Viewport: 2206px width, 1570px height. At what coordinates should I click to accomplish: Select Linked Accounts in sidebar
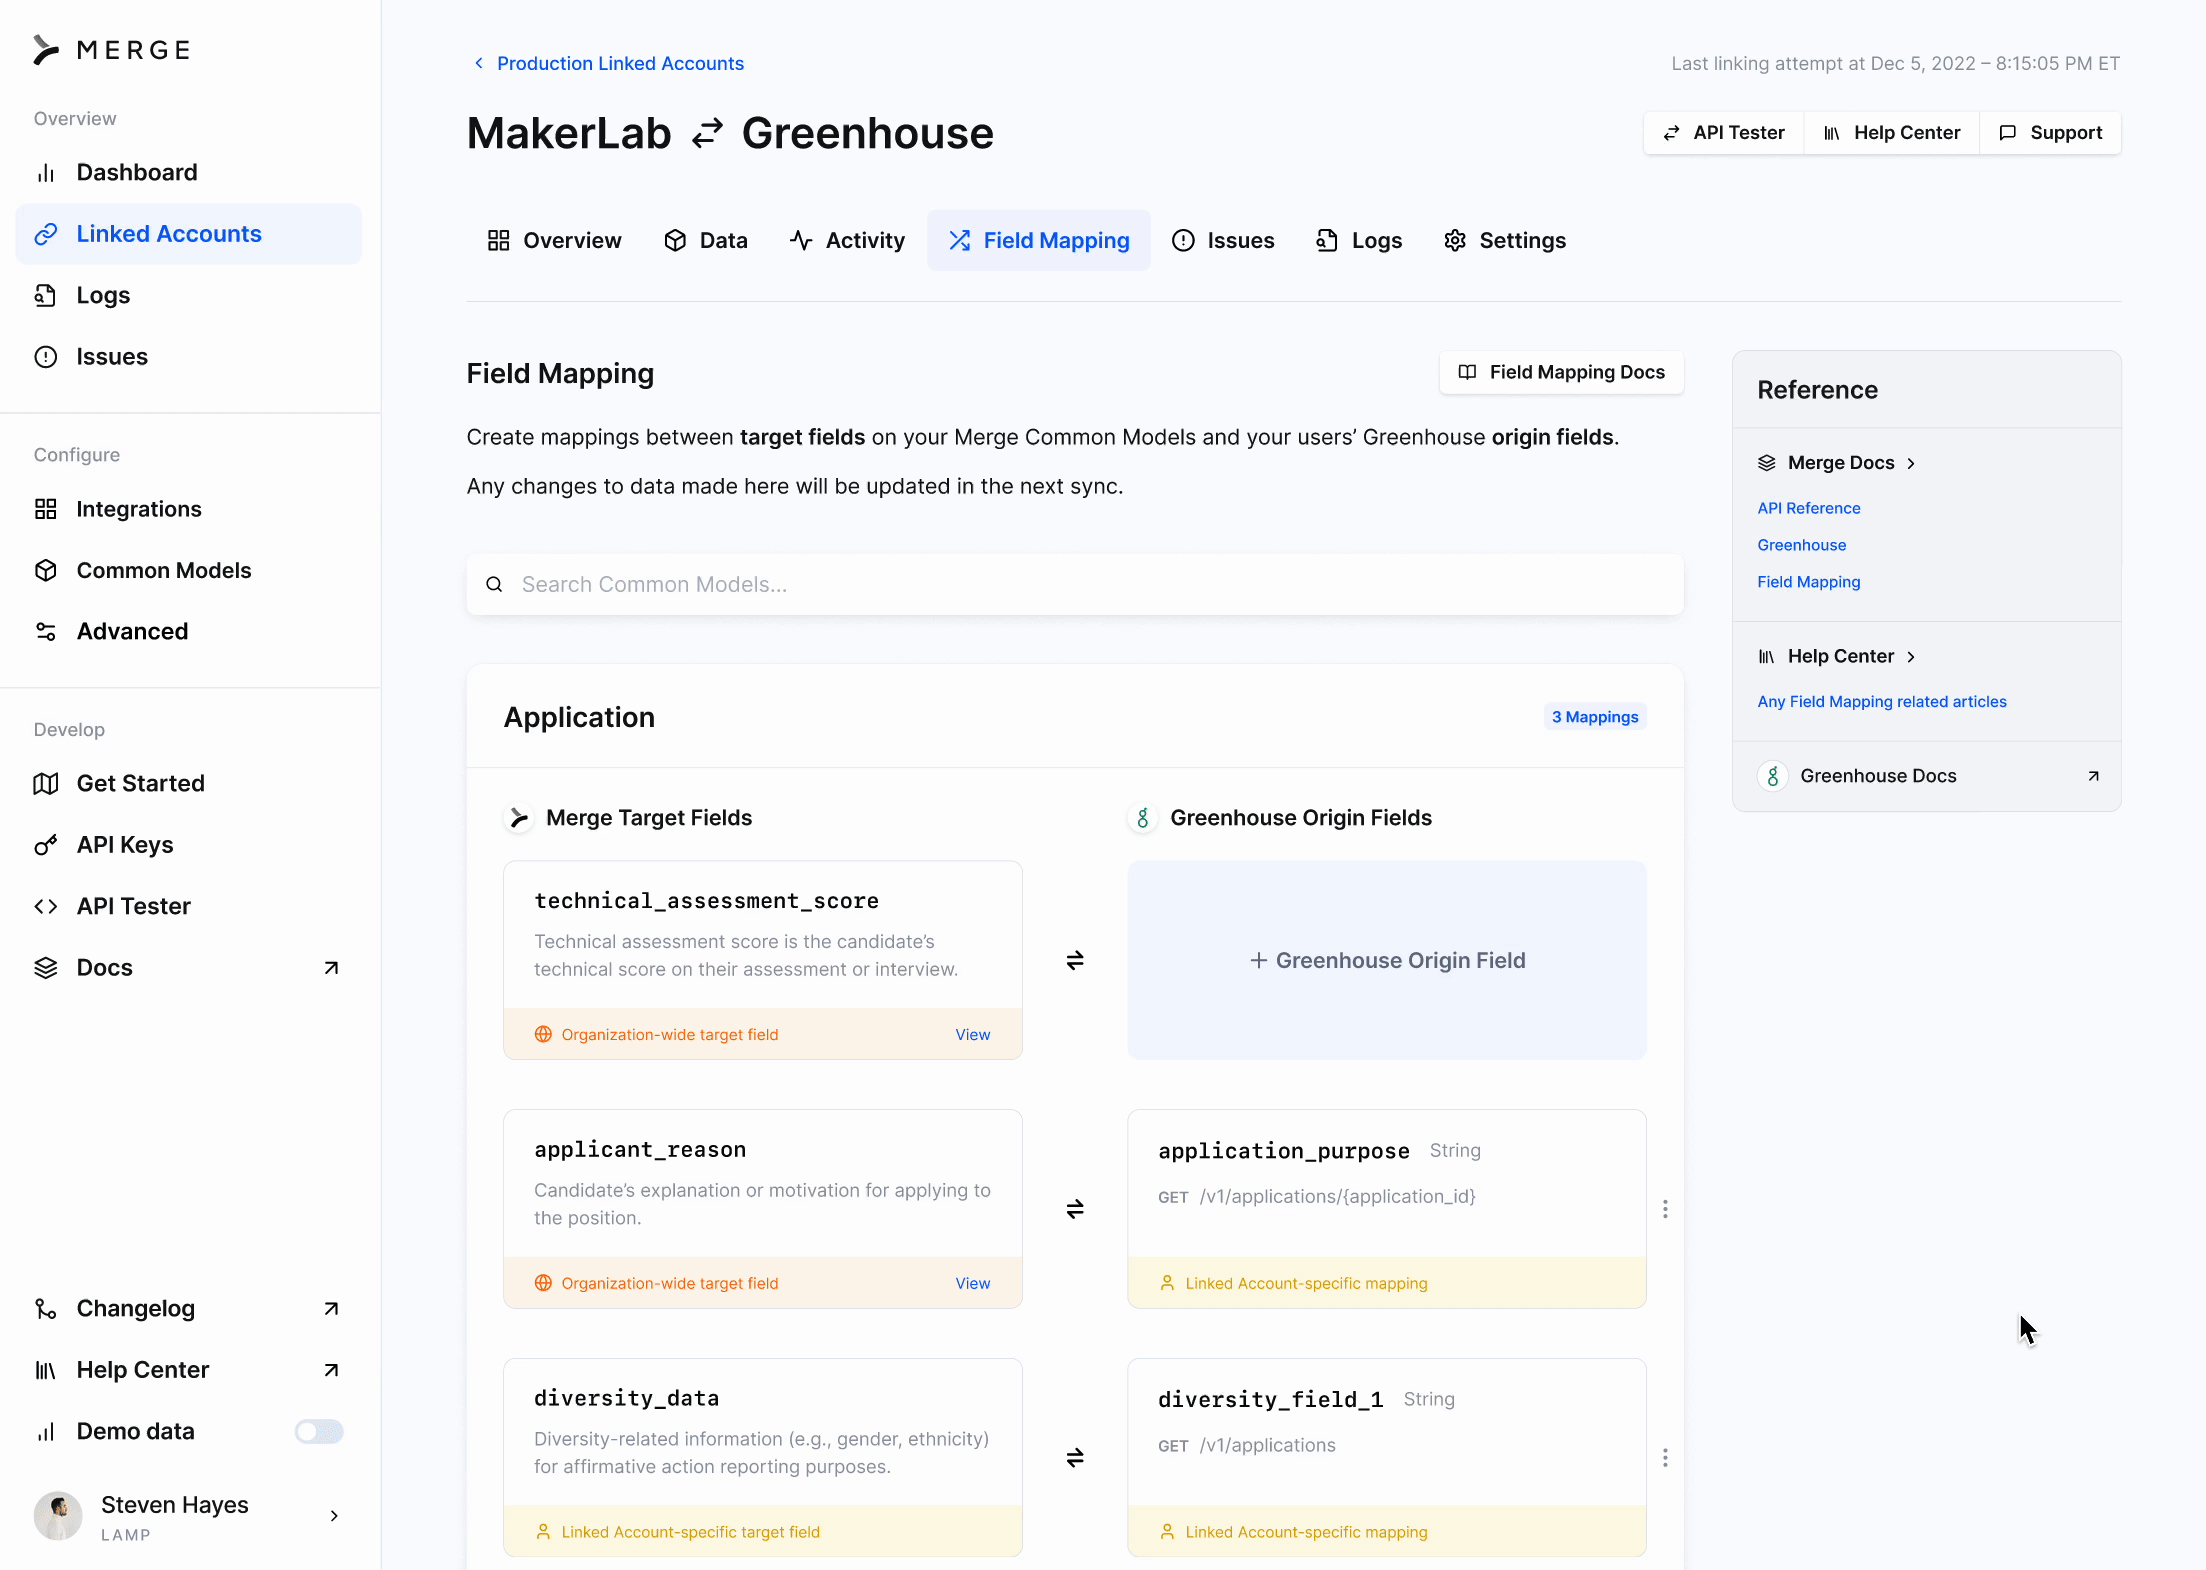click(188, 234)
